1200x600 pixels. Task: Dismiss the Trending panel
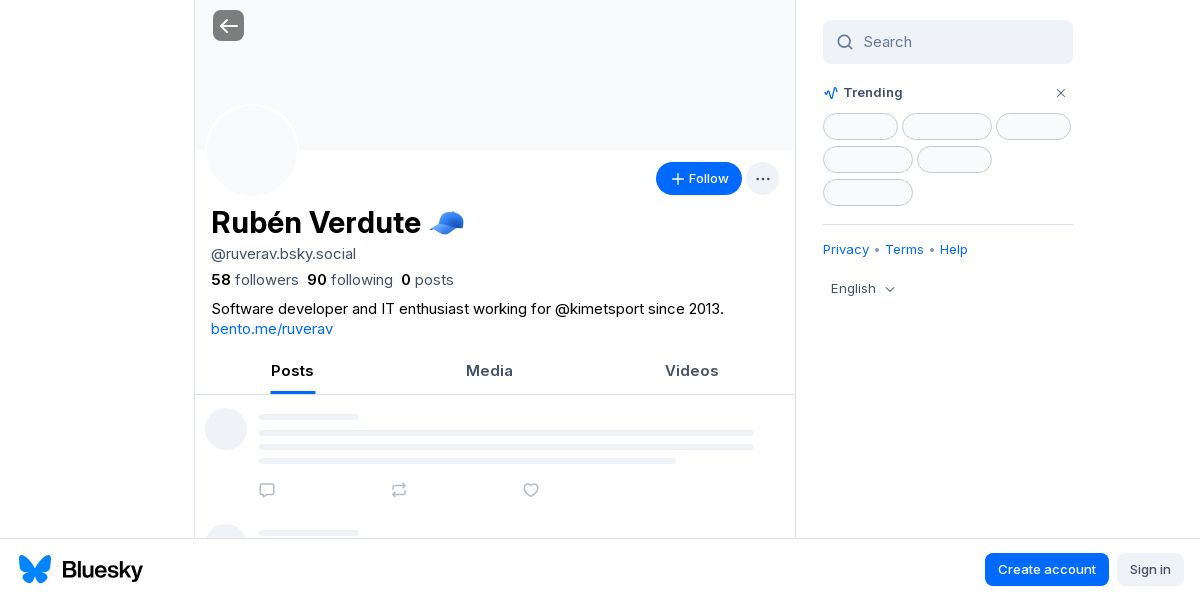coord(1061,93)
